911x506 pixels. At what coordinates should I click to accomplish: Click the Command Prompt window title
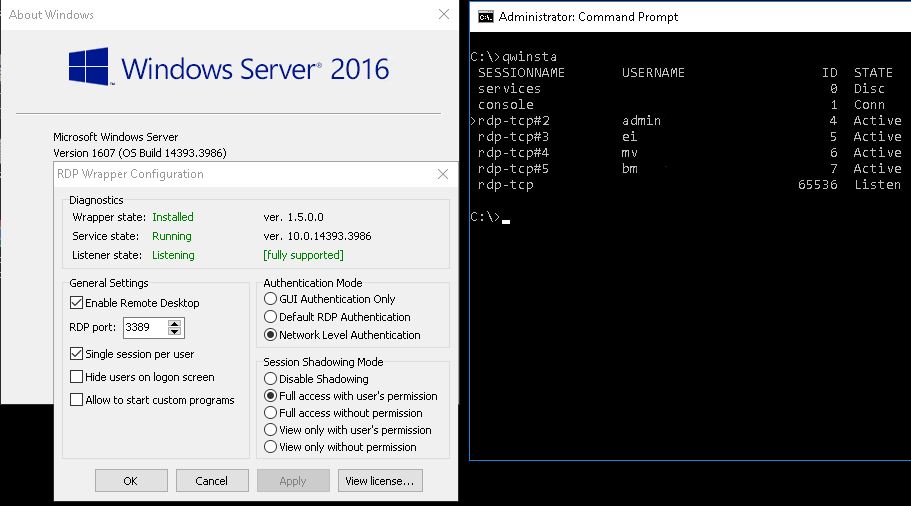[x=588, y=17]
